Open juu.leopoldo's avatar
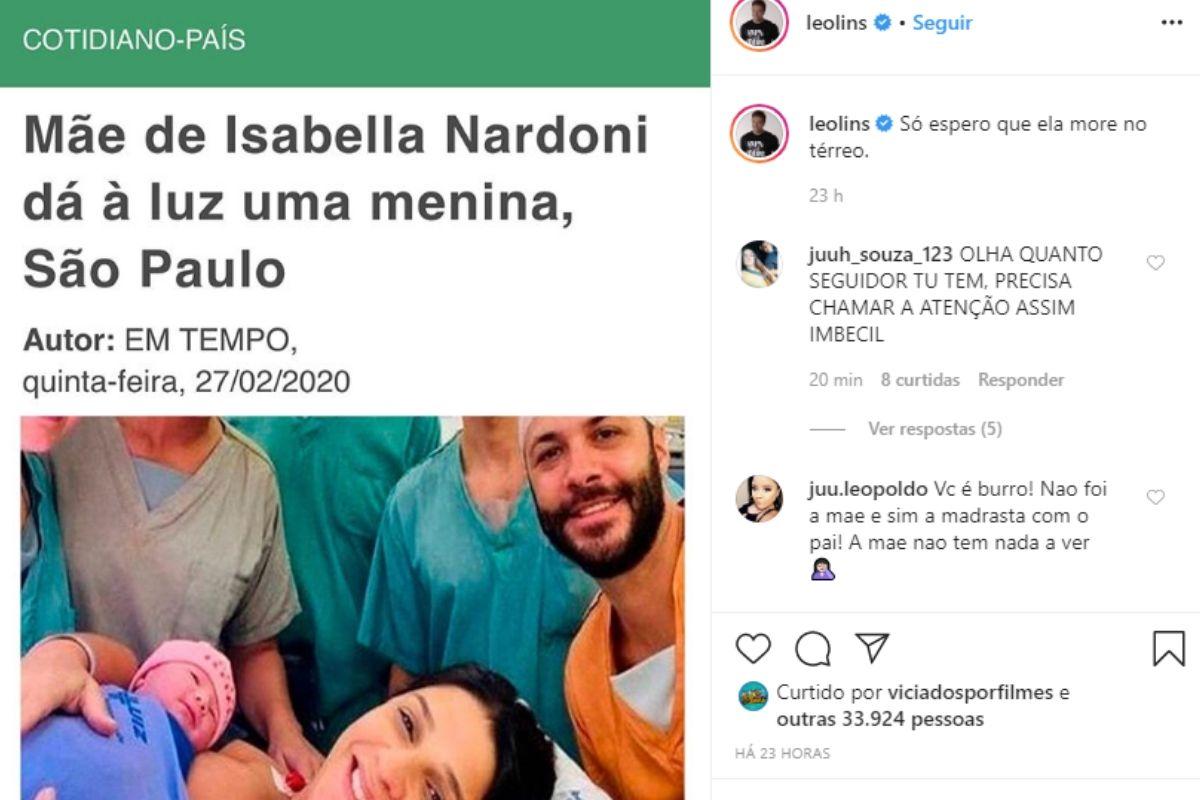 point(759,498)
